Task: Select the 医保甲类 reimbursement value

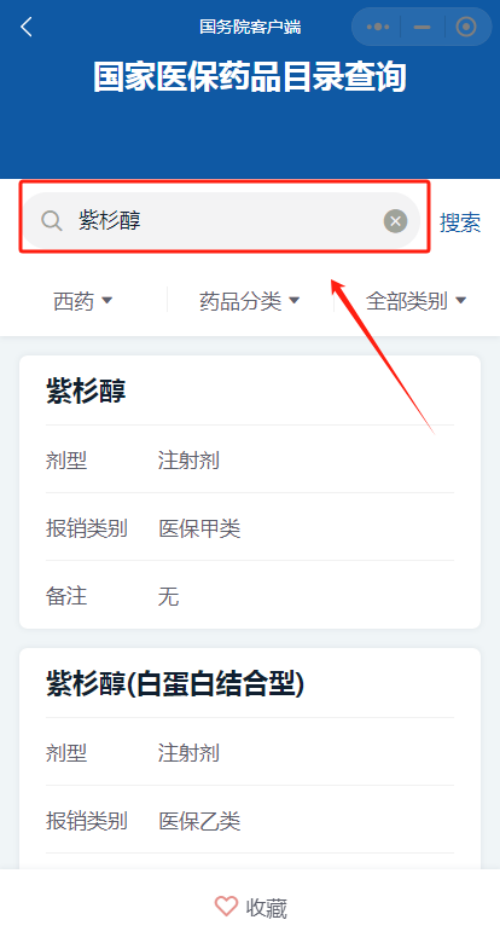Action: [200, 529]
